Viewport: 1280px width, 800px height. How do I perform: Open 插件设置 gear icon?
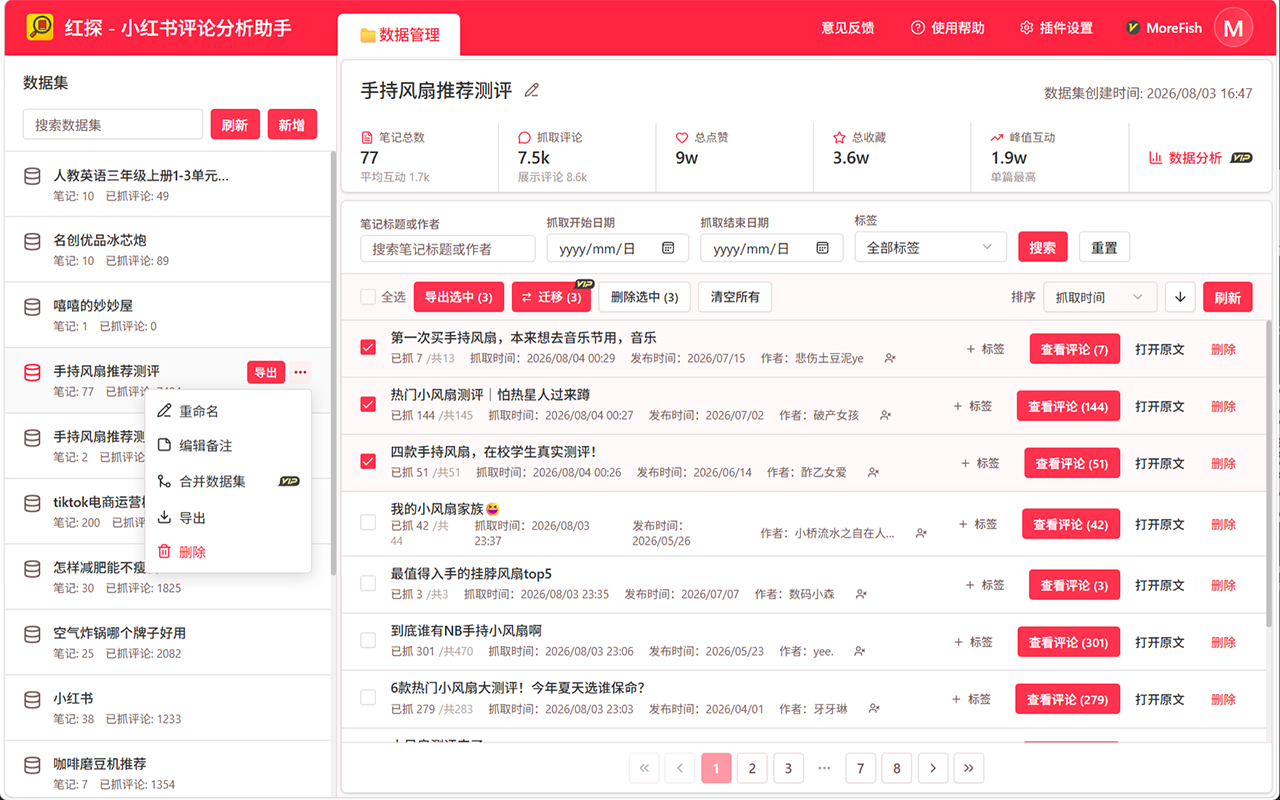[1026, 28]
